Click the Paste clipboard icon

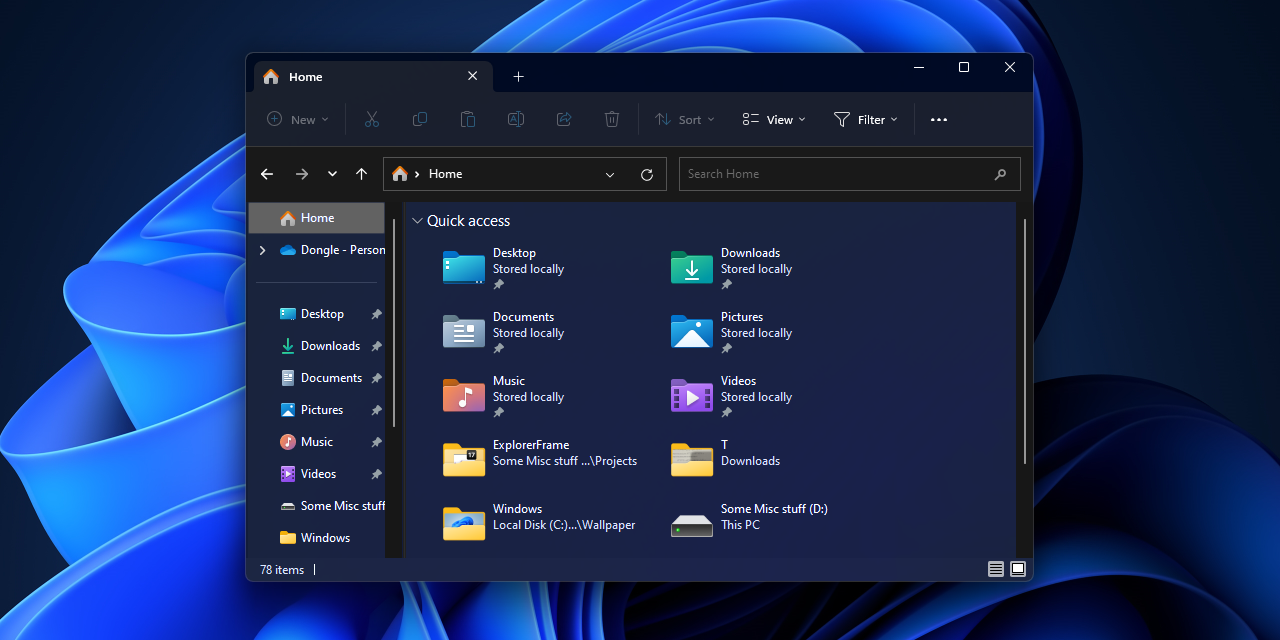click(468, 119)
